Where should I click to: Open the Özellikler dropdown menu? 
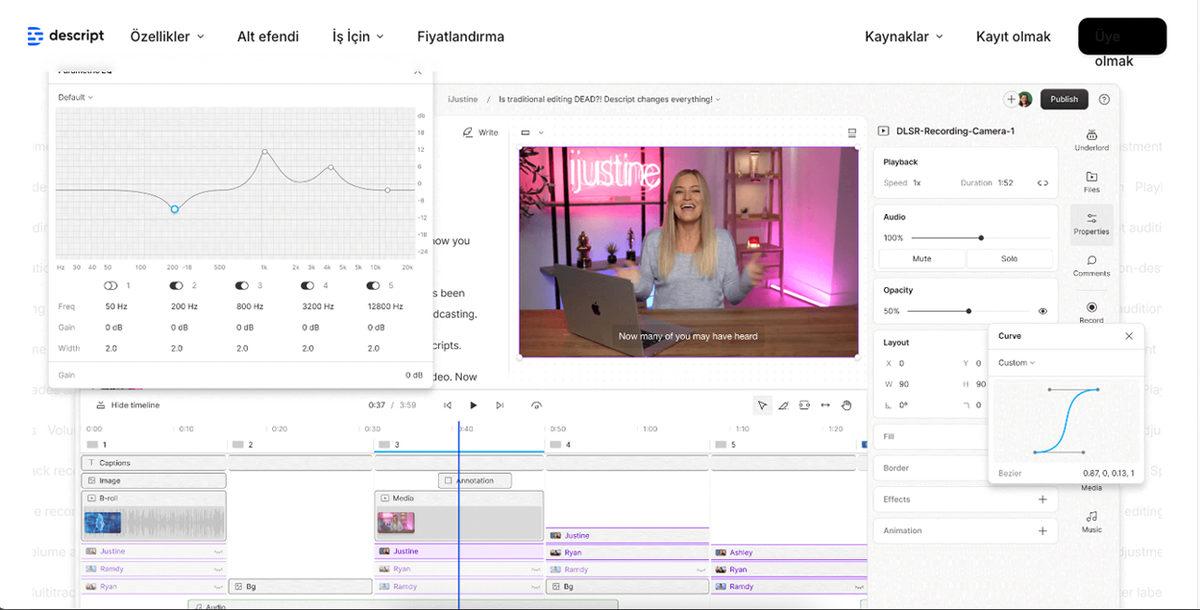[x=167, y=36]
